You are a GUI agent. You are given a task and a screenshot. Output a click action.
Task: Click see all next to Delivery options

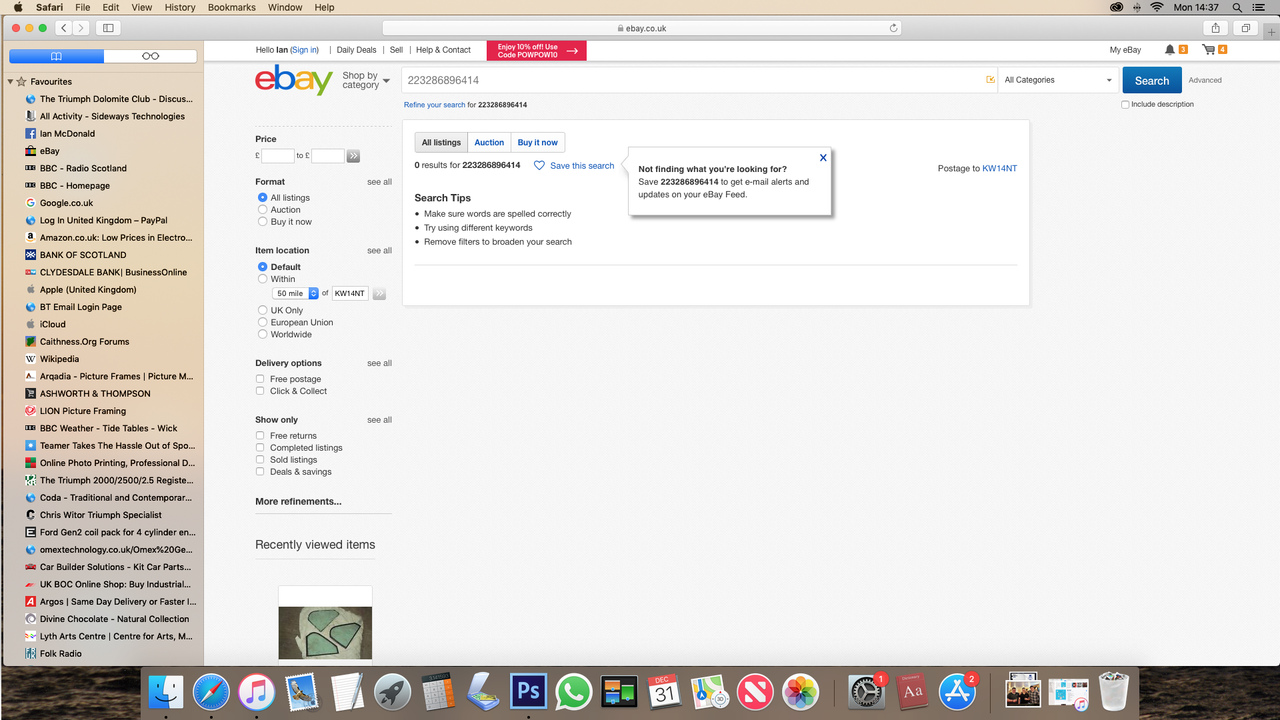[379, 363]
